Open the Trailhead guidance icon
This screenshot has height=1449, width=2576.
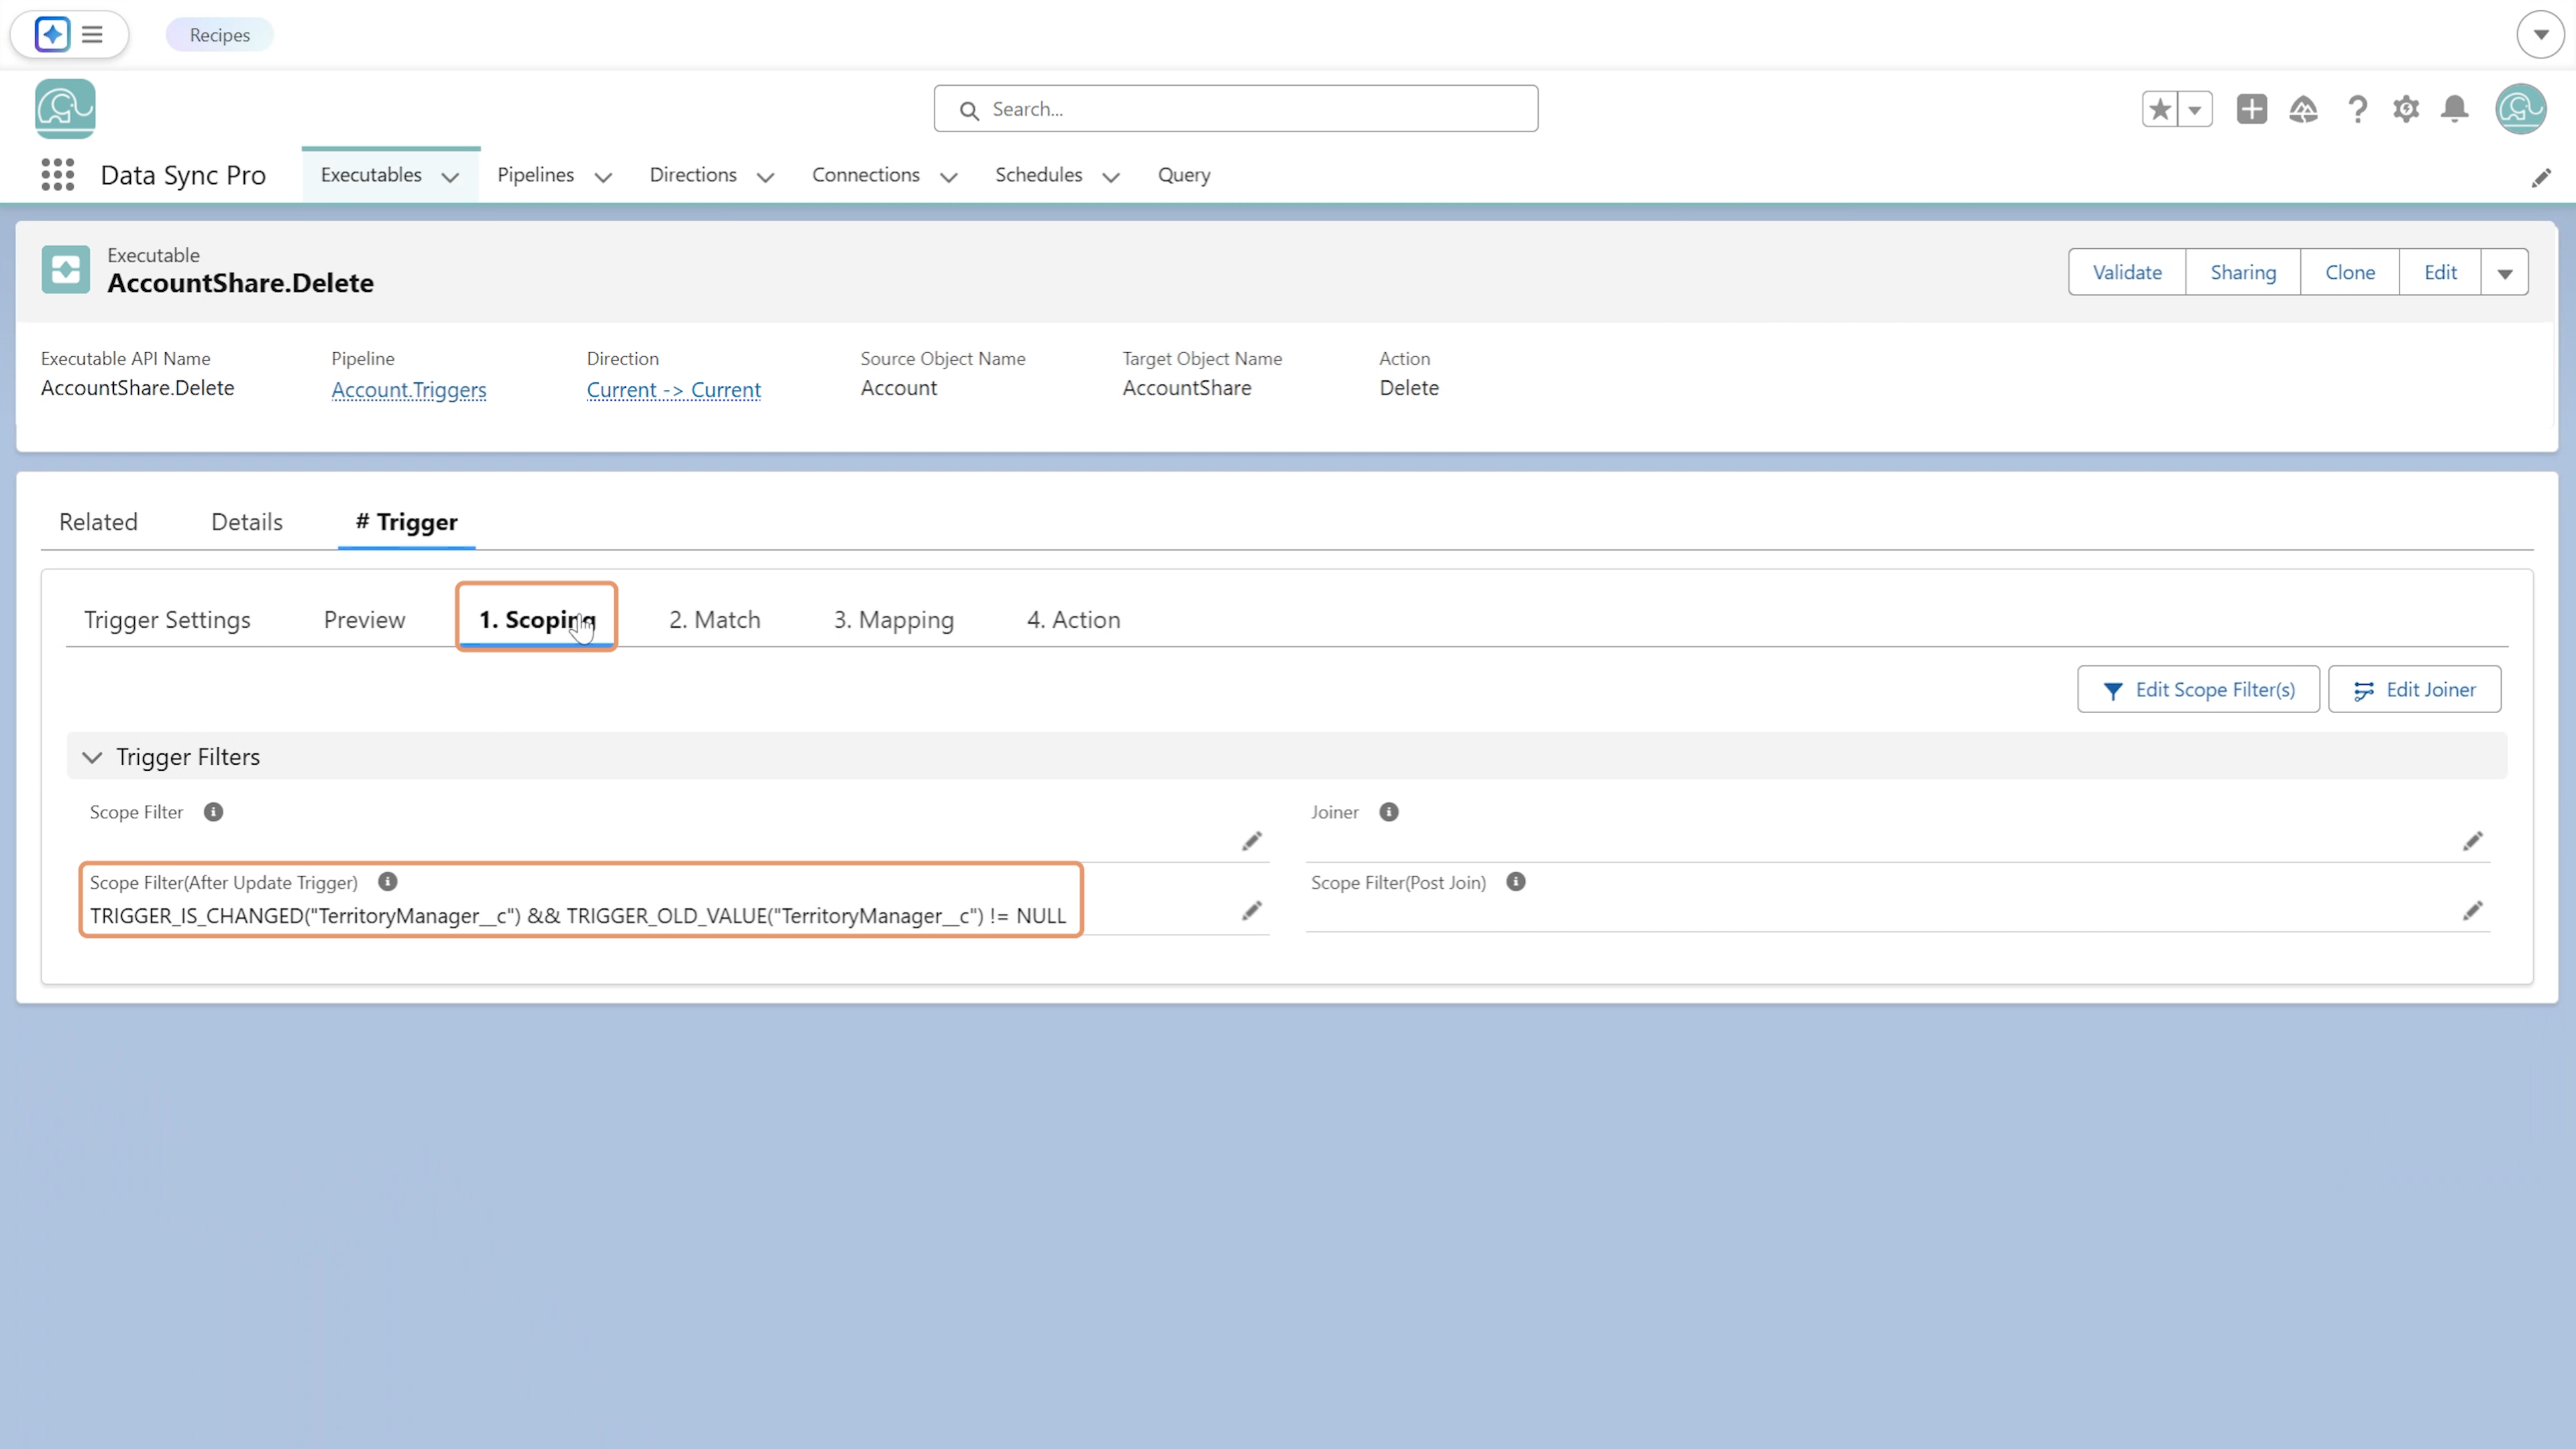2304,109
